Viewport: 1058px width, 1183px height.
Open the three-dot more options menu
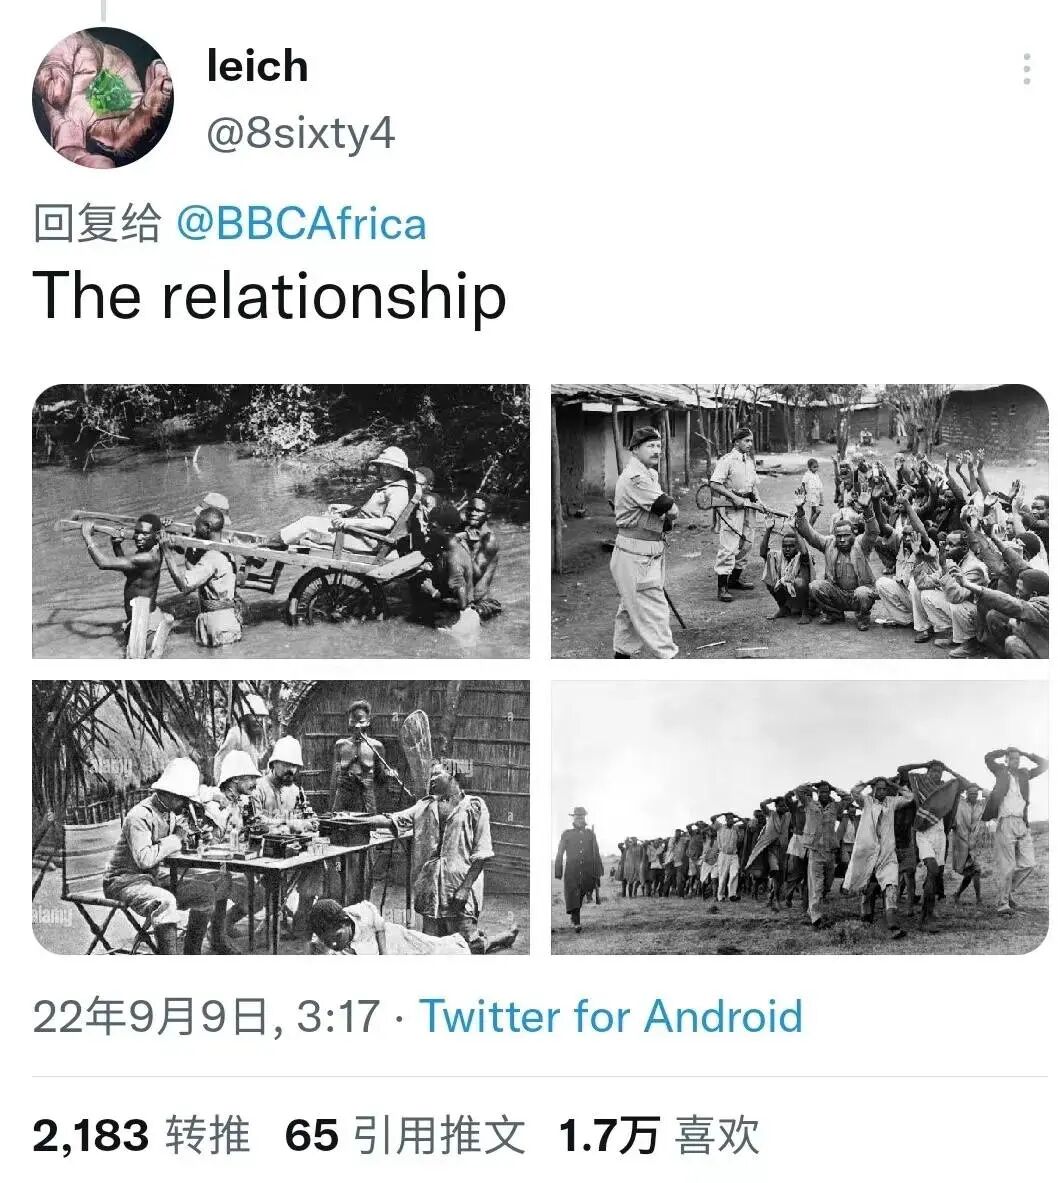(x=1026, y=69)
